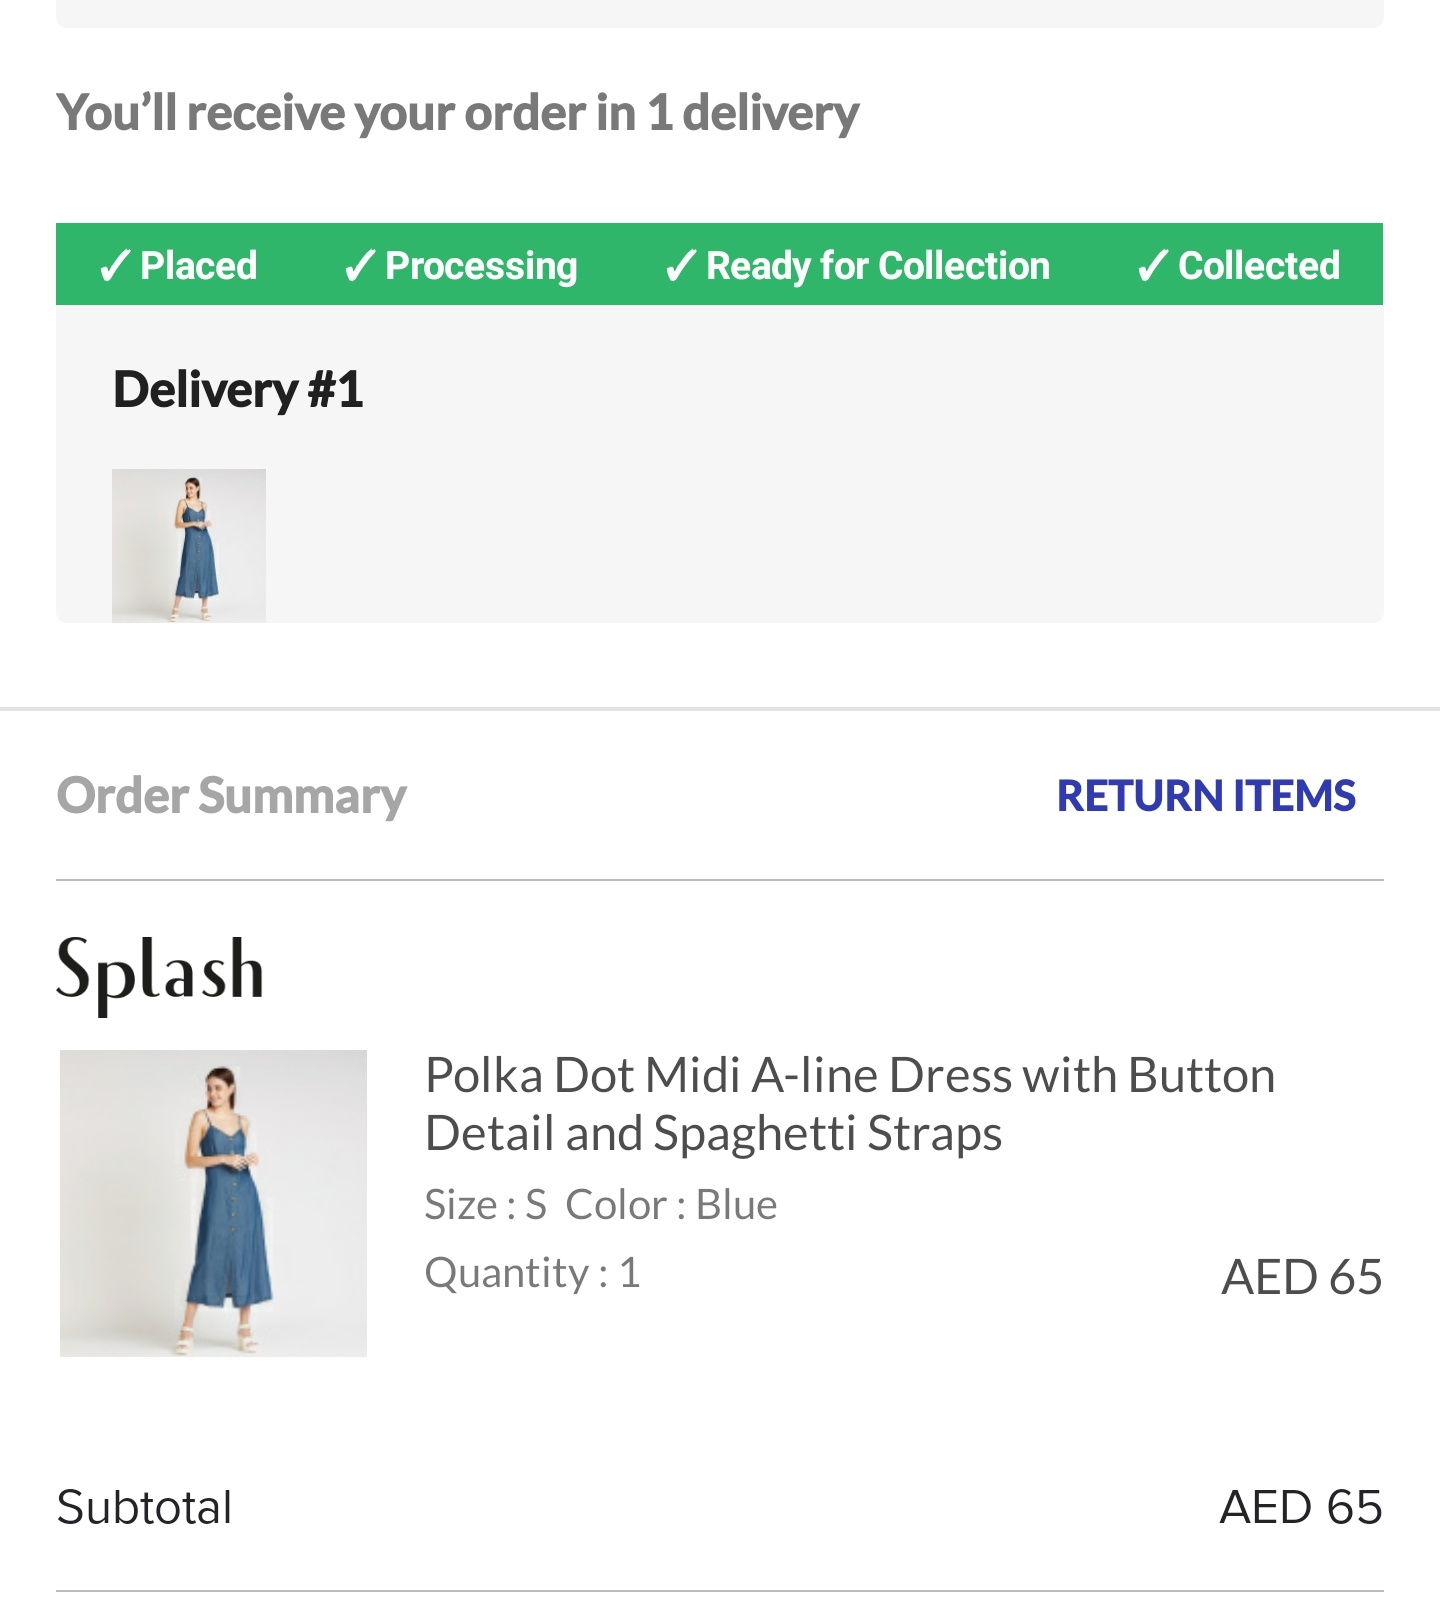Click the "You'll receive your order" heading
The height and width of the screenshot is (1612, 1440).
(458, 112)
